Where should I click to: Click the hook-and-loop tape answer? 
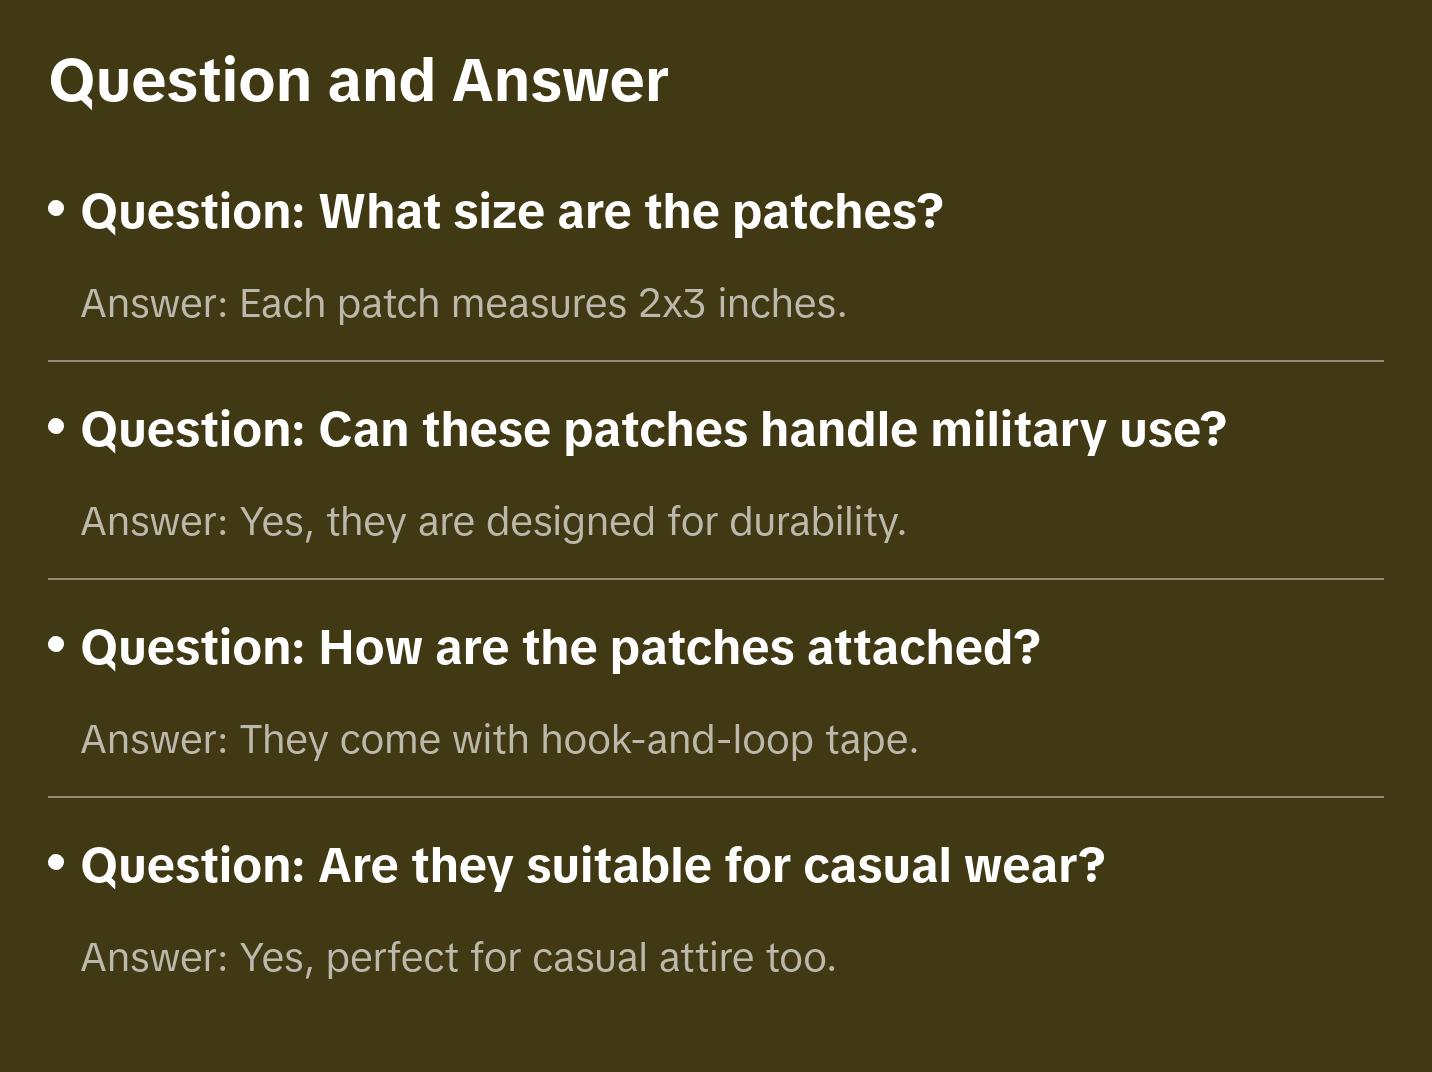tap(499, 740)
